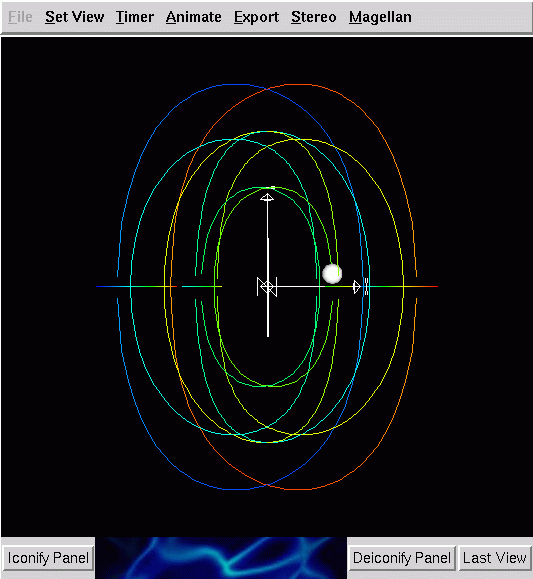The height and width of the screenshot is (579, 533).
Task: Click the right-pointing arrowhead on the horizontal axis
Action: tap(356, 287)
